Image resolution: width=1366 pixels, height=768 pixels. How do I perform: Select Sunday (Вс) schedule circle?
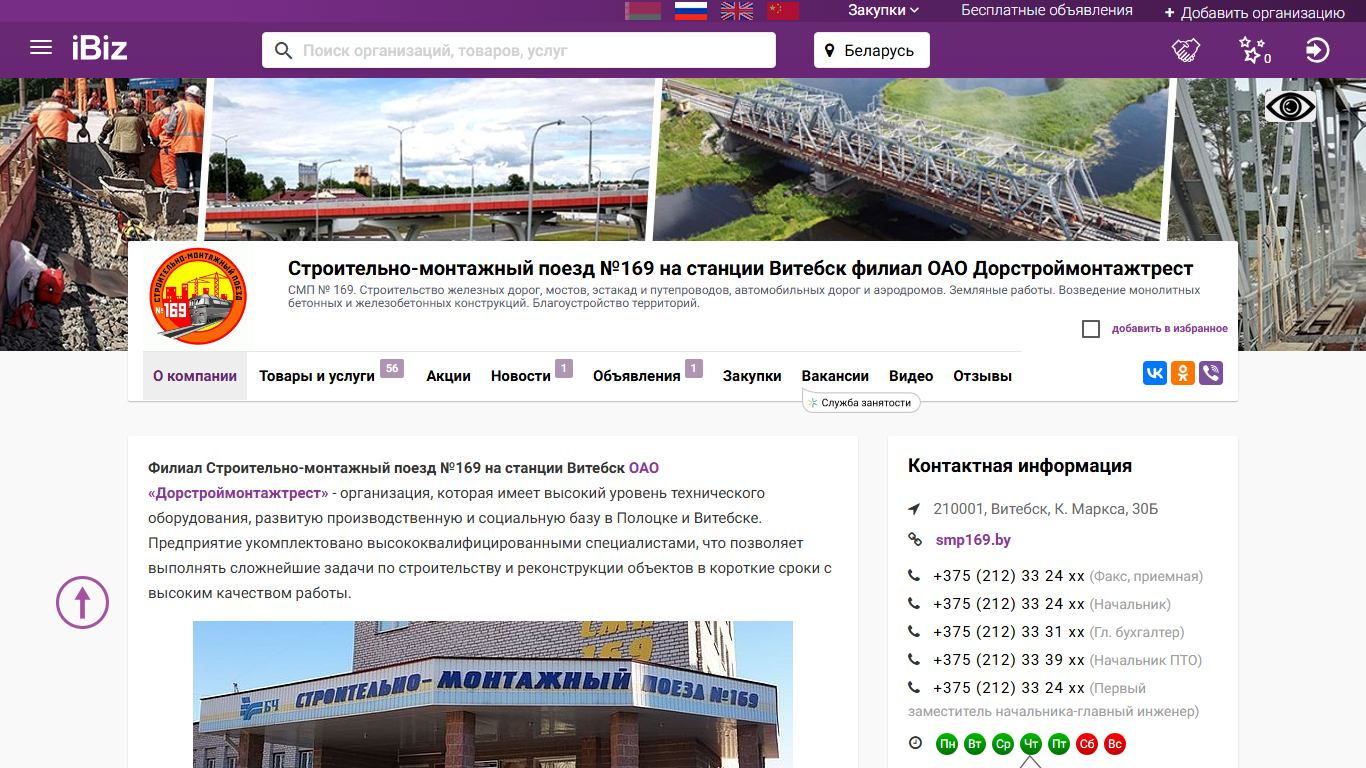(1115, 744)
